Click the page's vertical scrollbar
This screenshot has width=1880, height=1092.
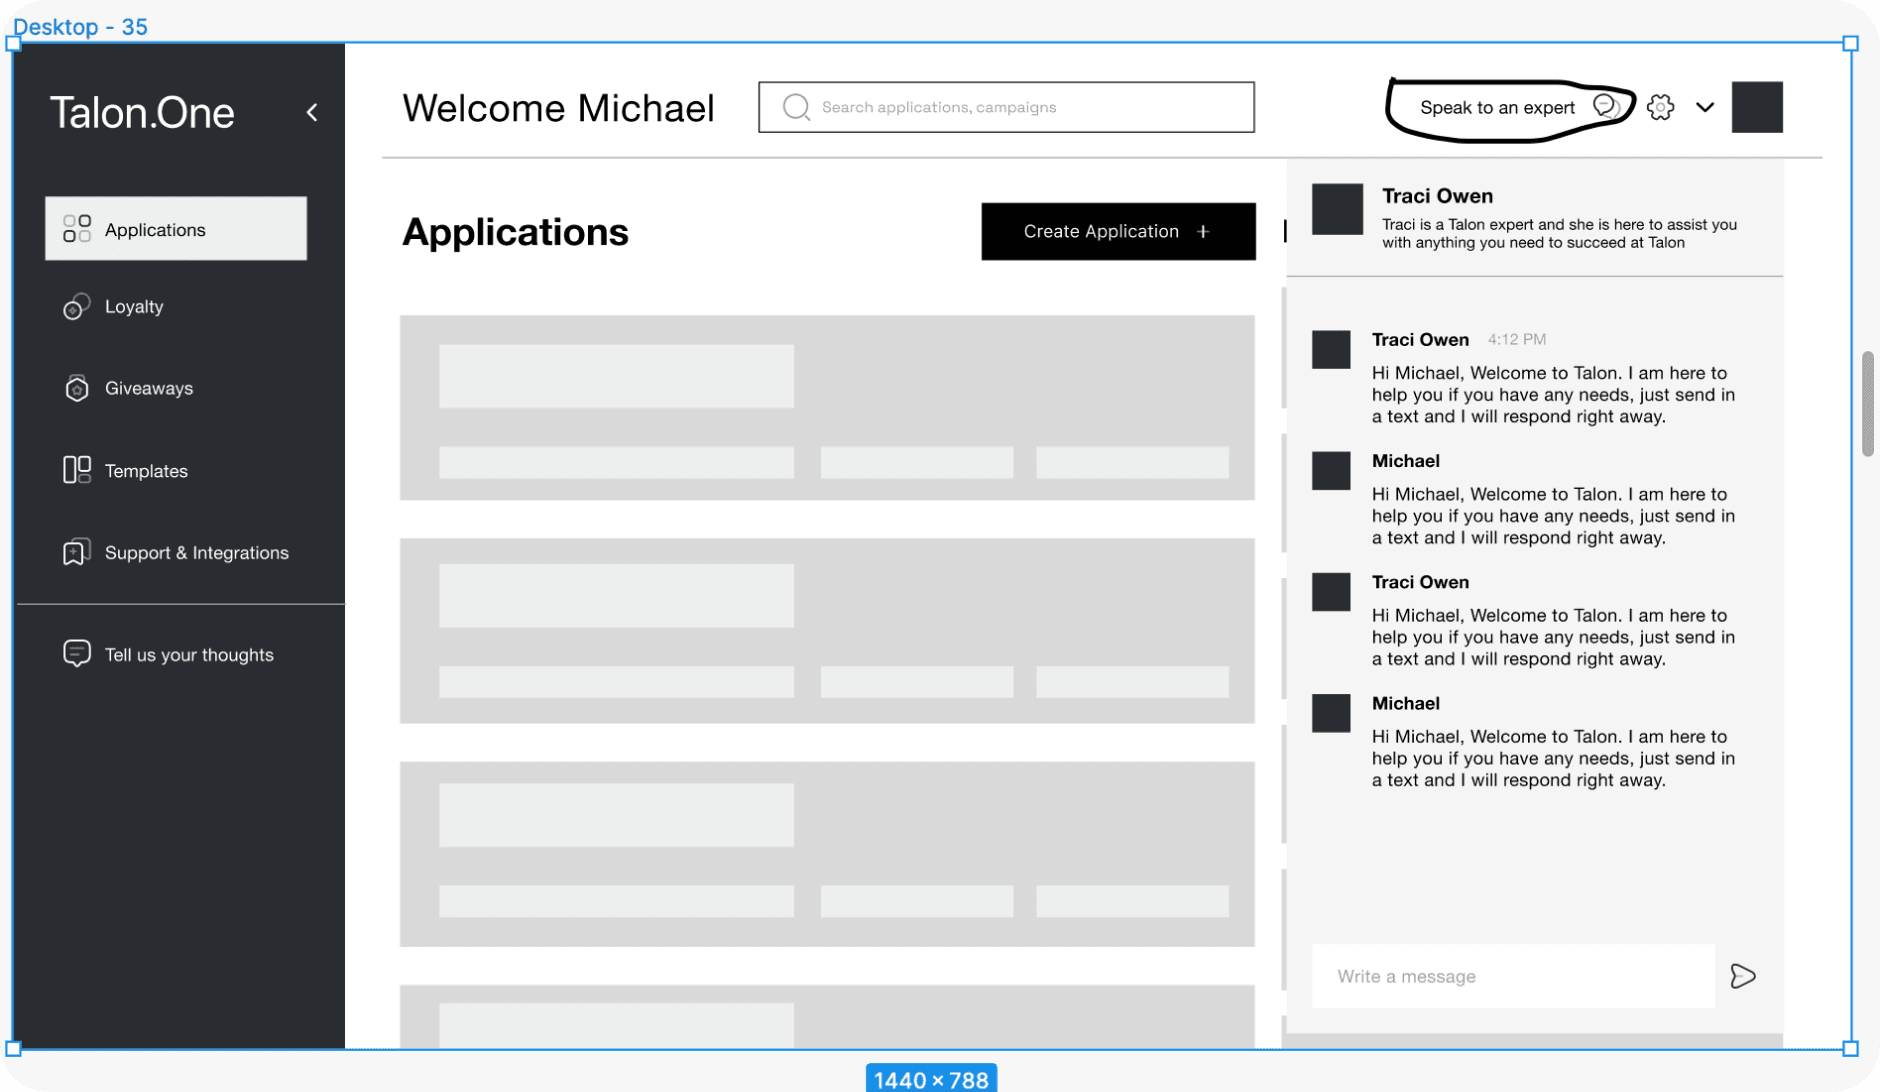coord(1867,404)
